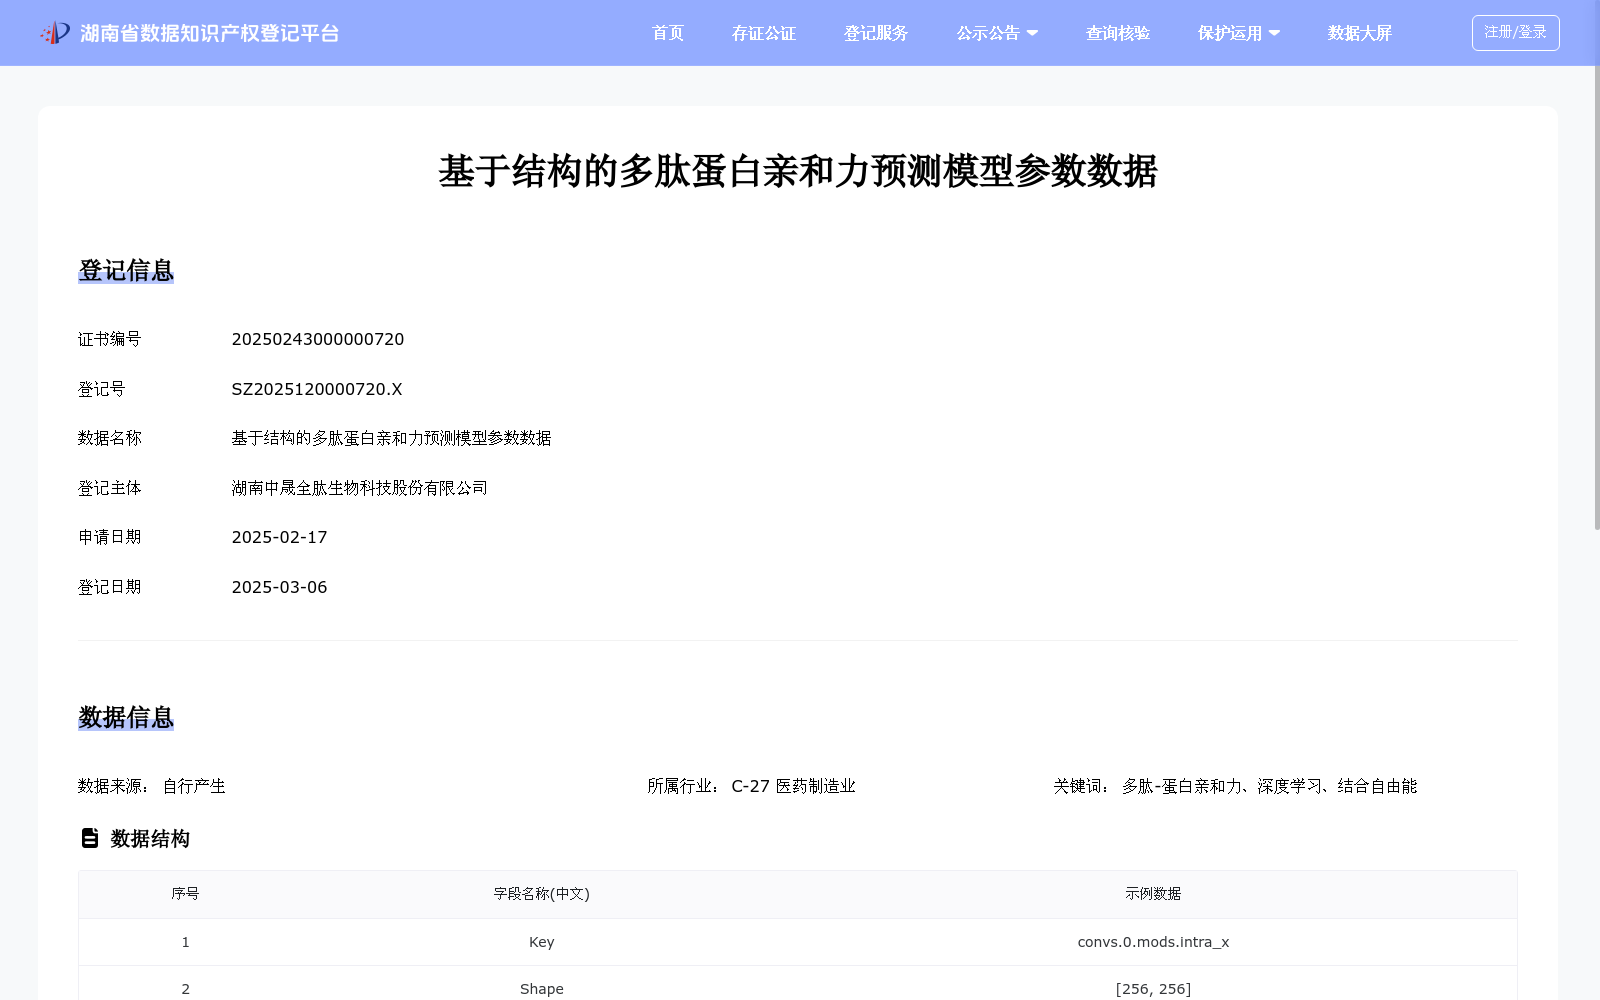Click the main page title heading

[x=798, y=171]
